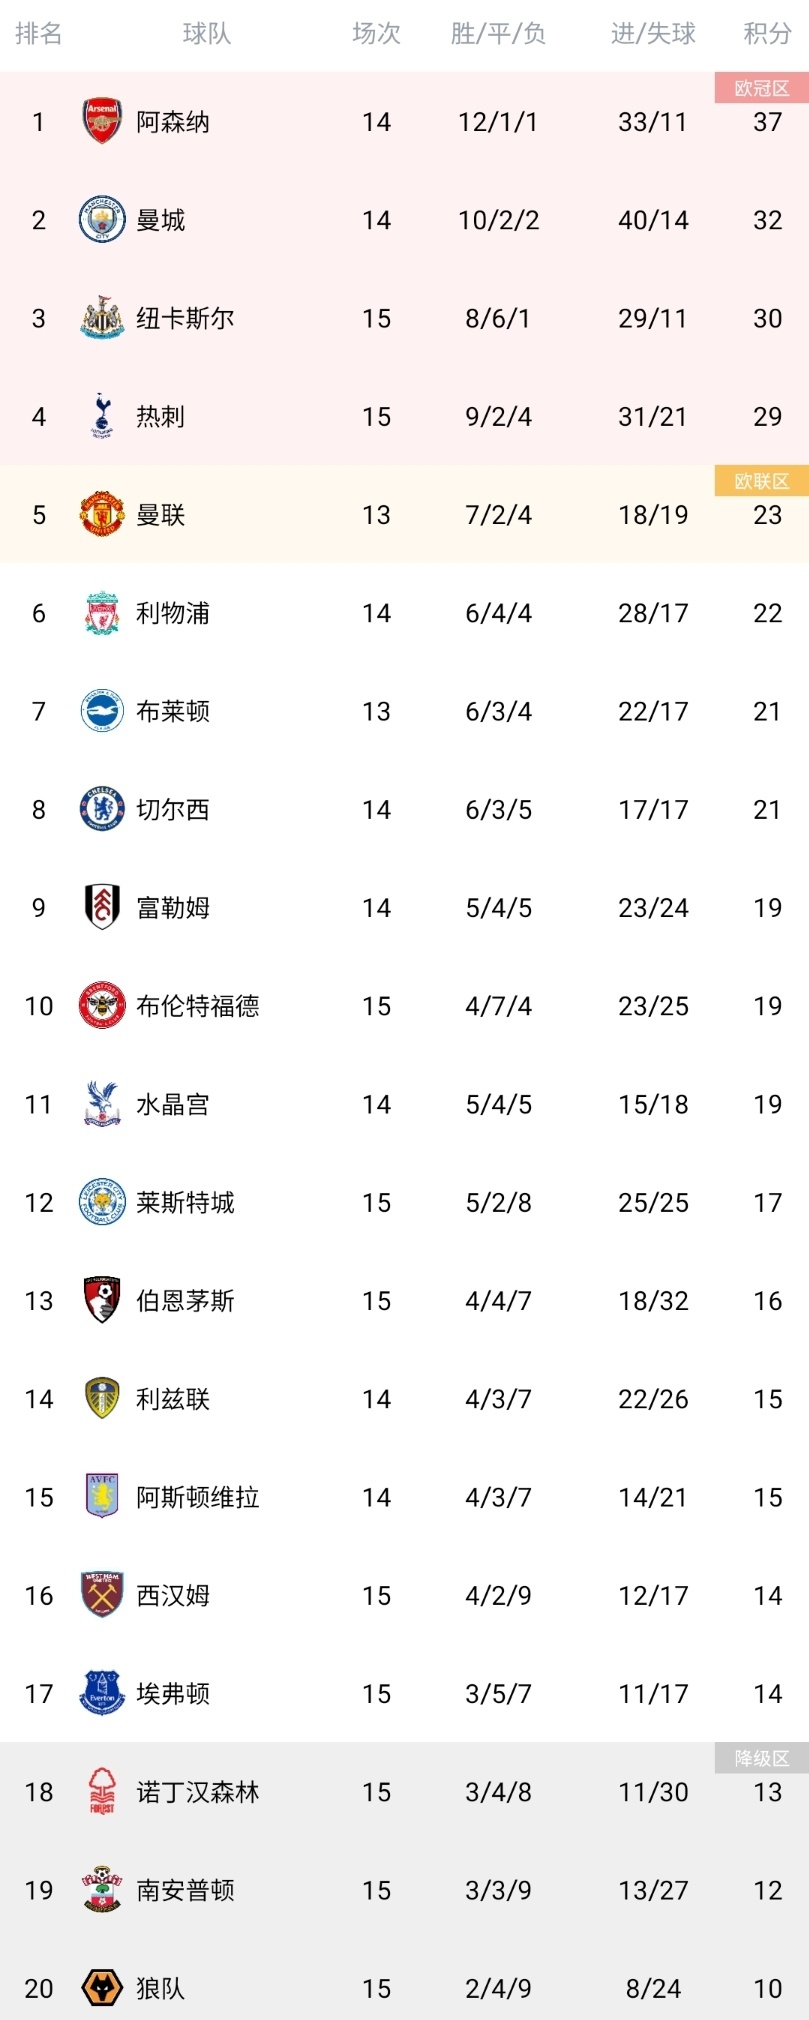Click the Wolves head logo
Viewport: 809px width, 2020px height.
102,1988
